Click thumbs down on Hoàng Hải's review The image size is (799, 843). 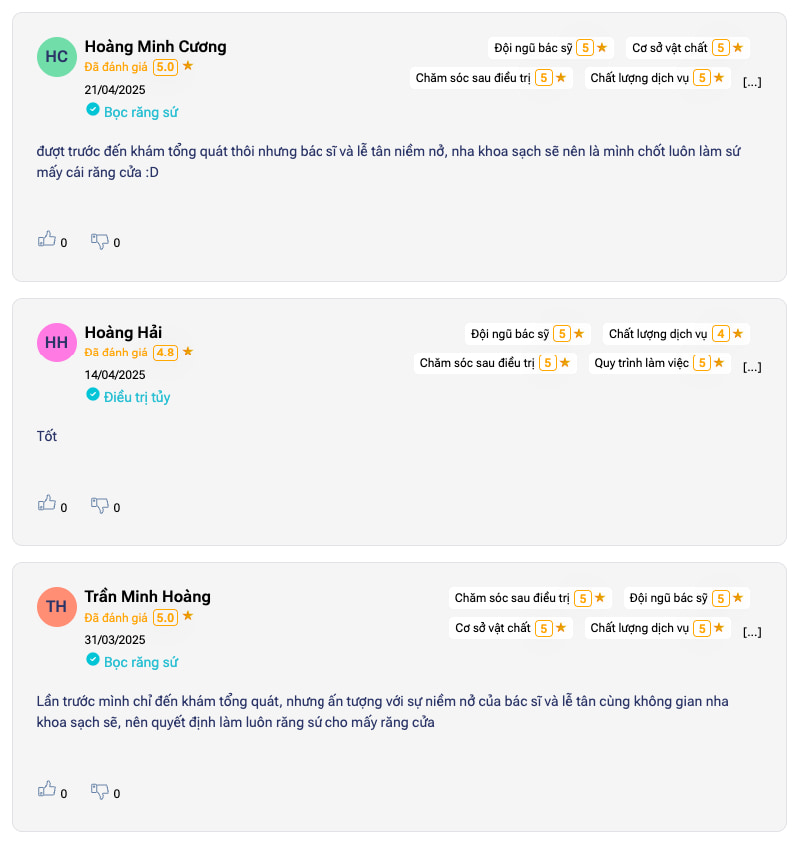(100, 505)
